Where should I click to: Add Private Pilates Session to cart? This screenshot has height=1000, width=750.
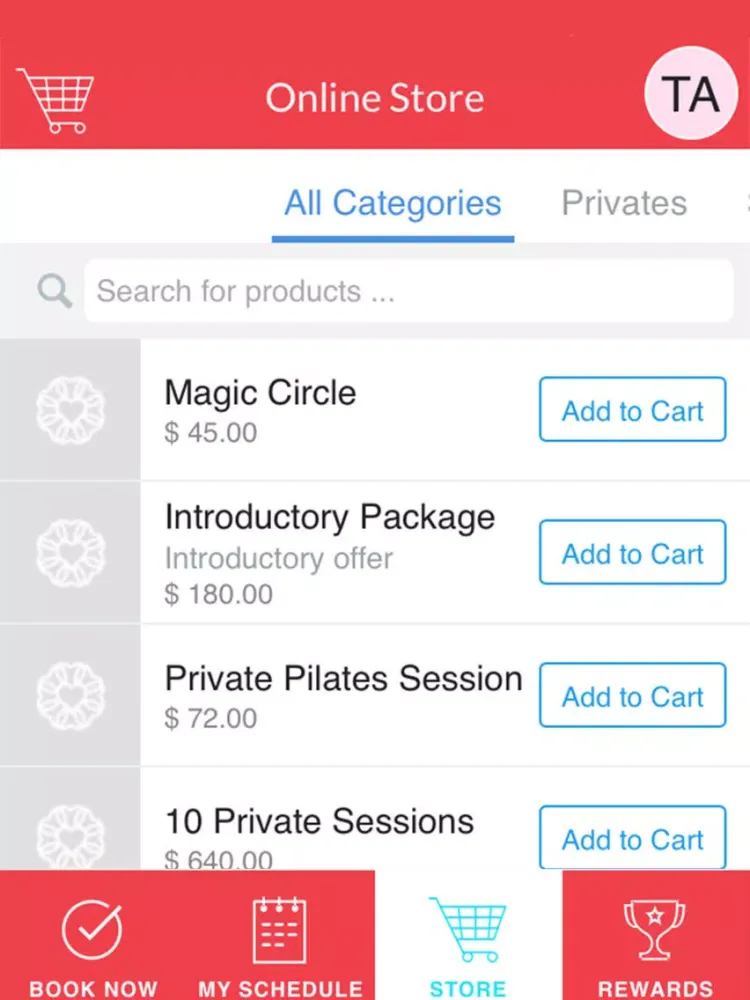pyautogui.click(x=632, y=696)
